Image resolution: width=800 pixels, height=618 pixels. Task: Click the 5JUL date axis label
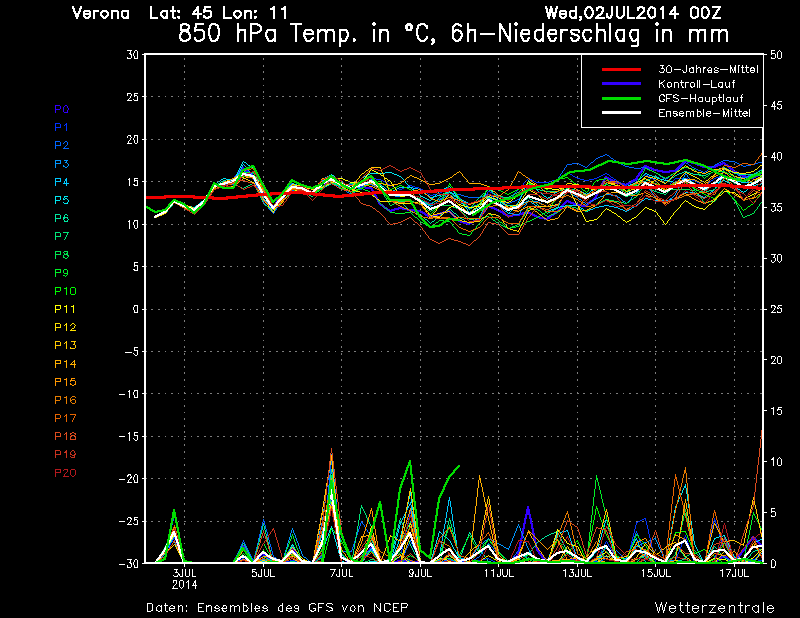tap(263, 574)
